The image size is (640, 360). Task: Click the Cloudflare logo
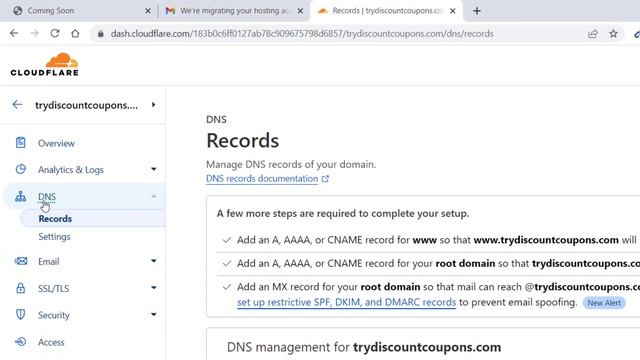click(x=44, y=64)
